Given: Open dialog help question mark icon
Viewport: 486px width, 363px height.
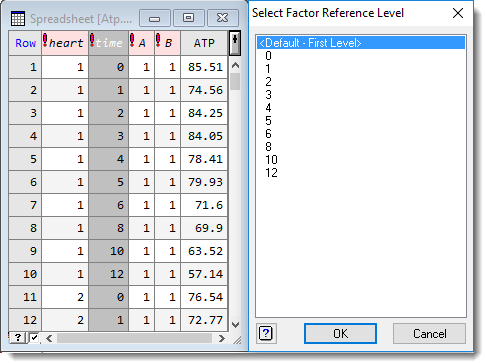Looking at the screenshot, I should pos(266,333).
